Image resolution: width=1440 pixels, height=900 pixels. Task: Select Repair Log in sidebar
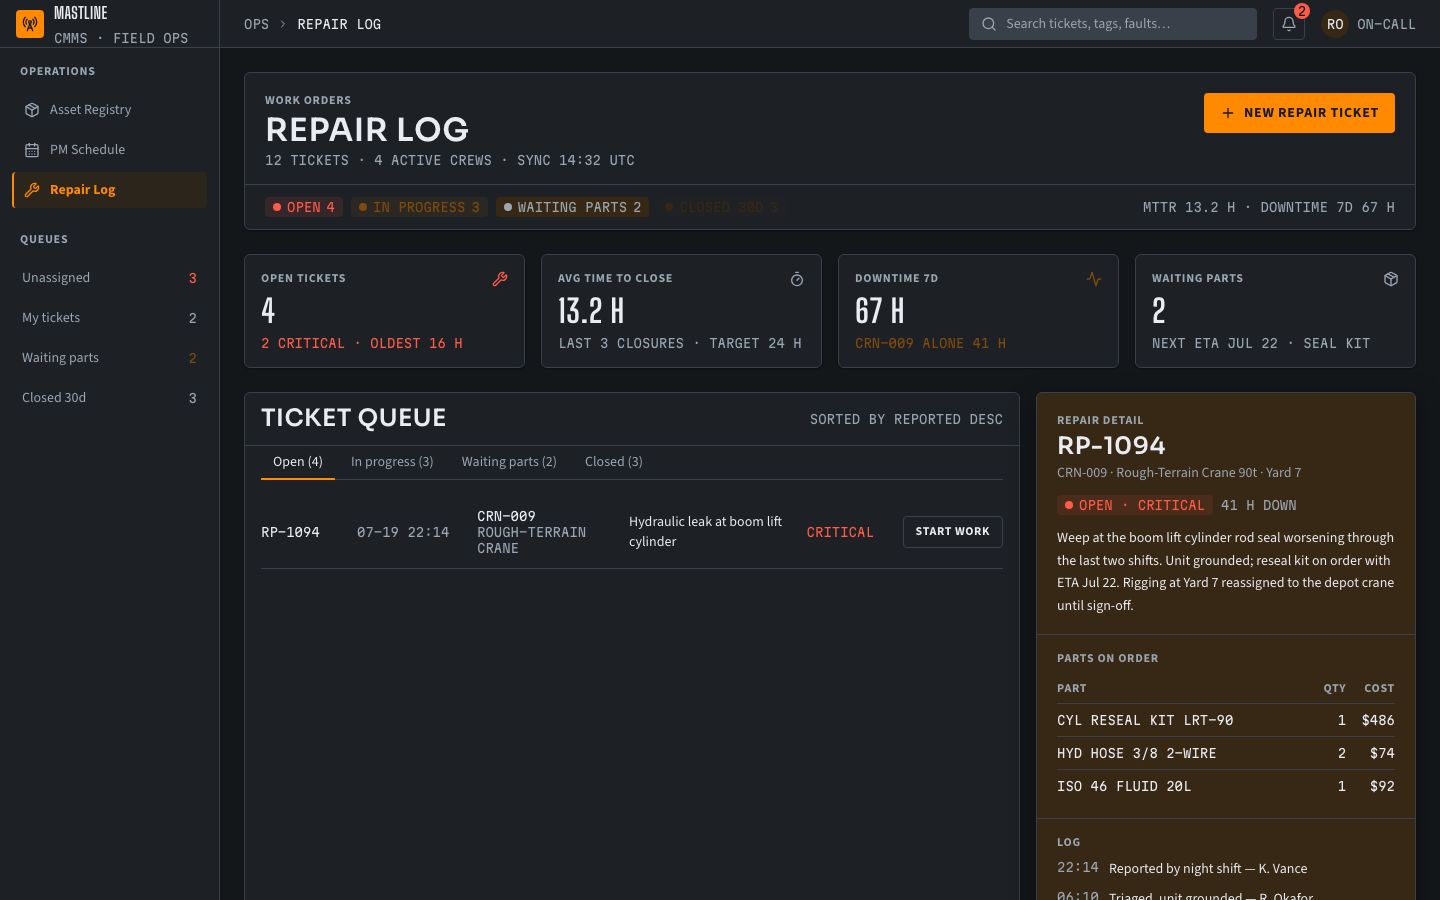(110, 190)
